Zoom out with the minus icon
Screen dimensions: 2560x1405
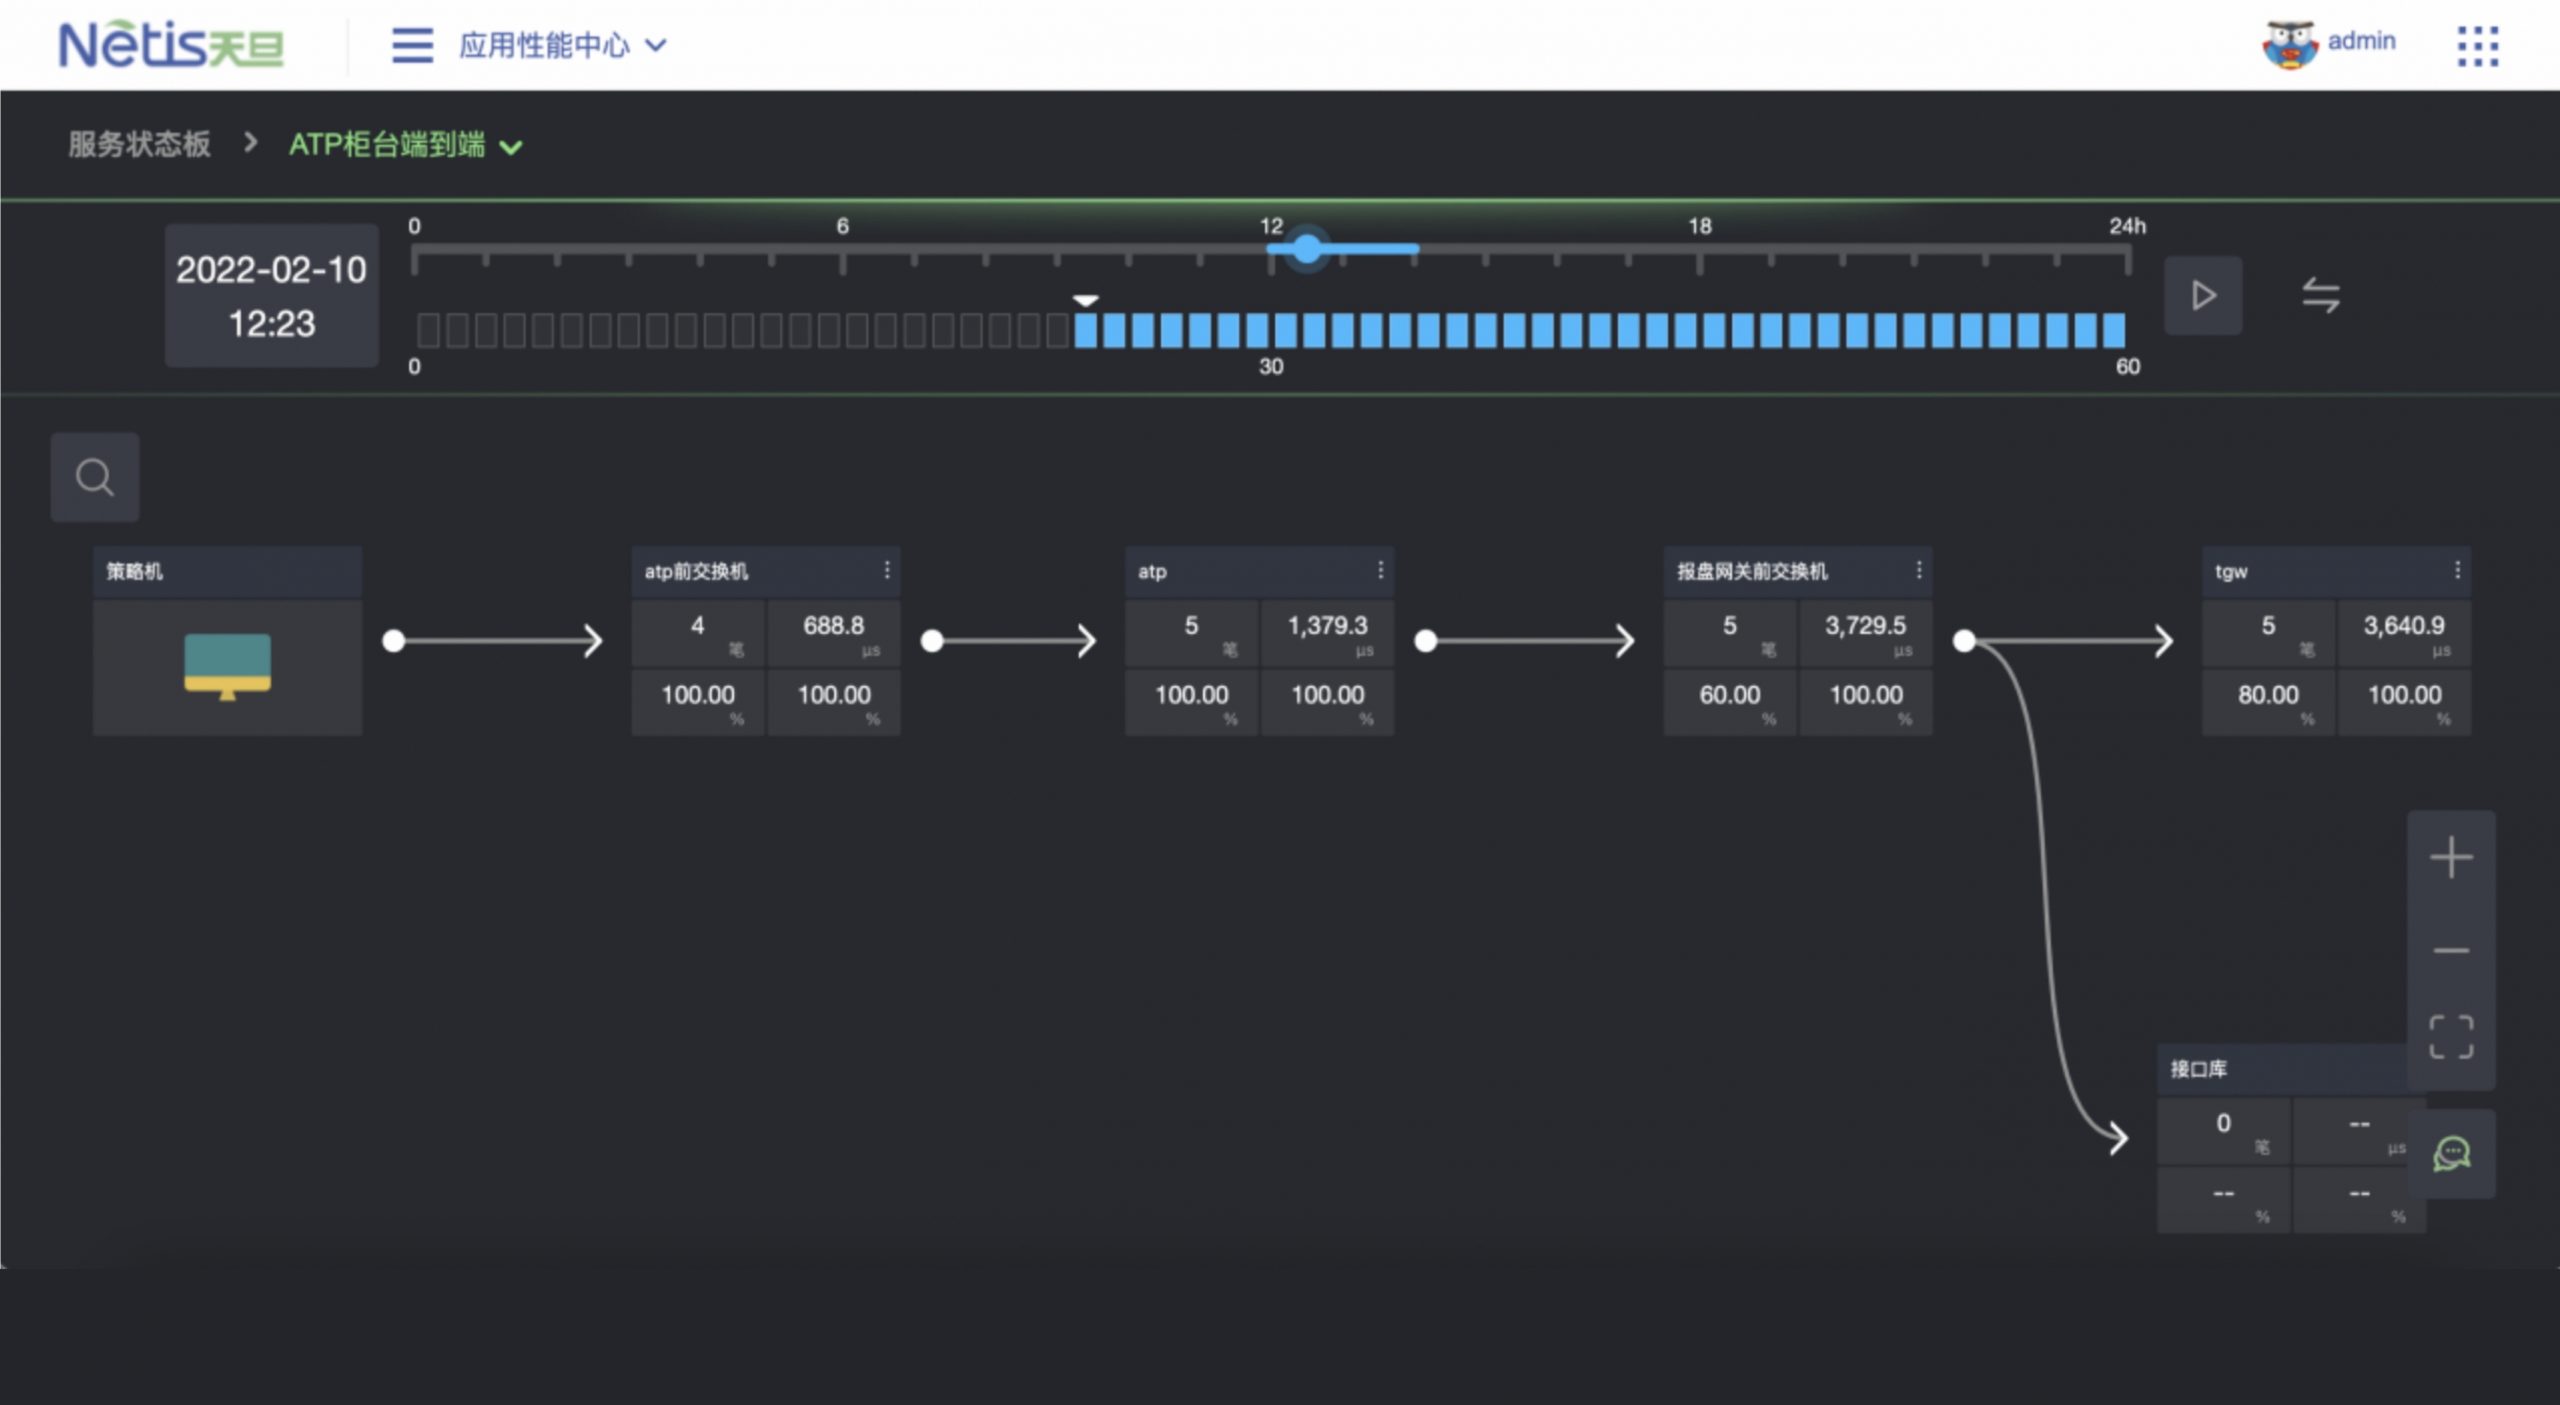2451,950
